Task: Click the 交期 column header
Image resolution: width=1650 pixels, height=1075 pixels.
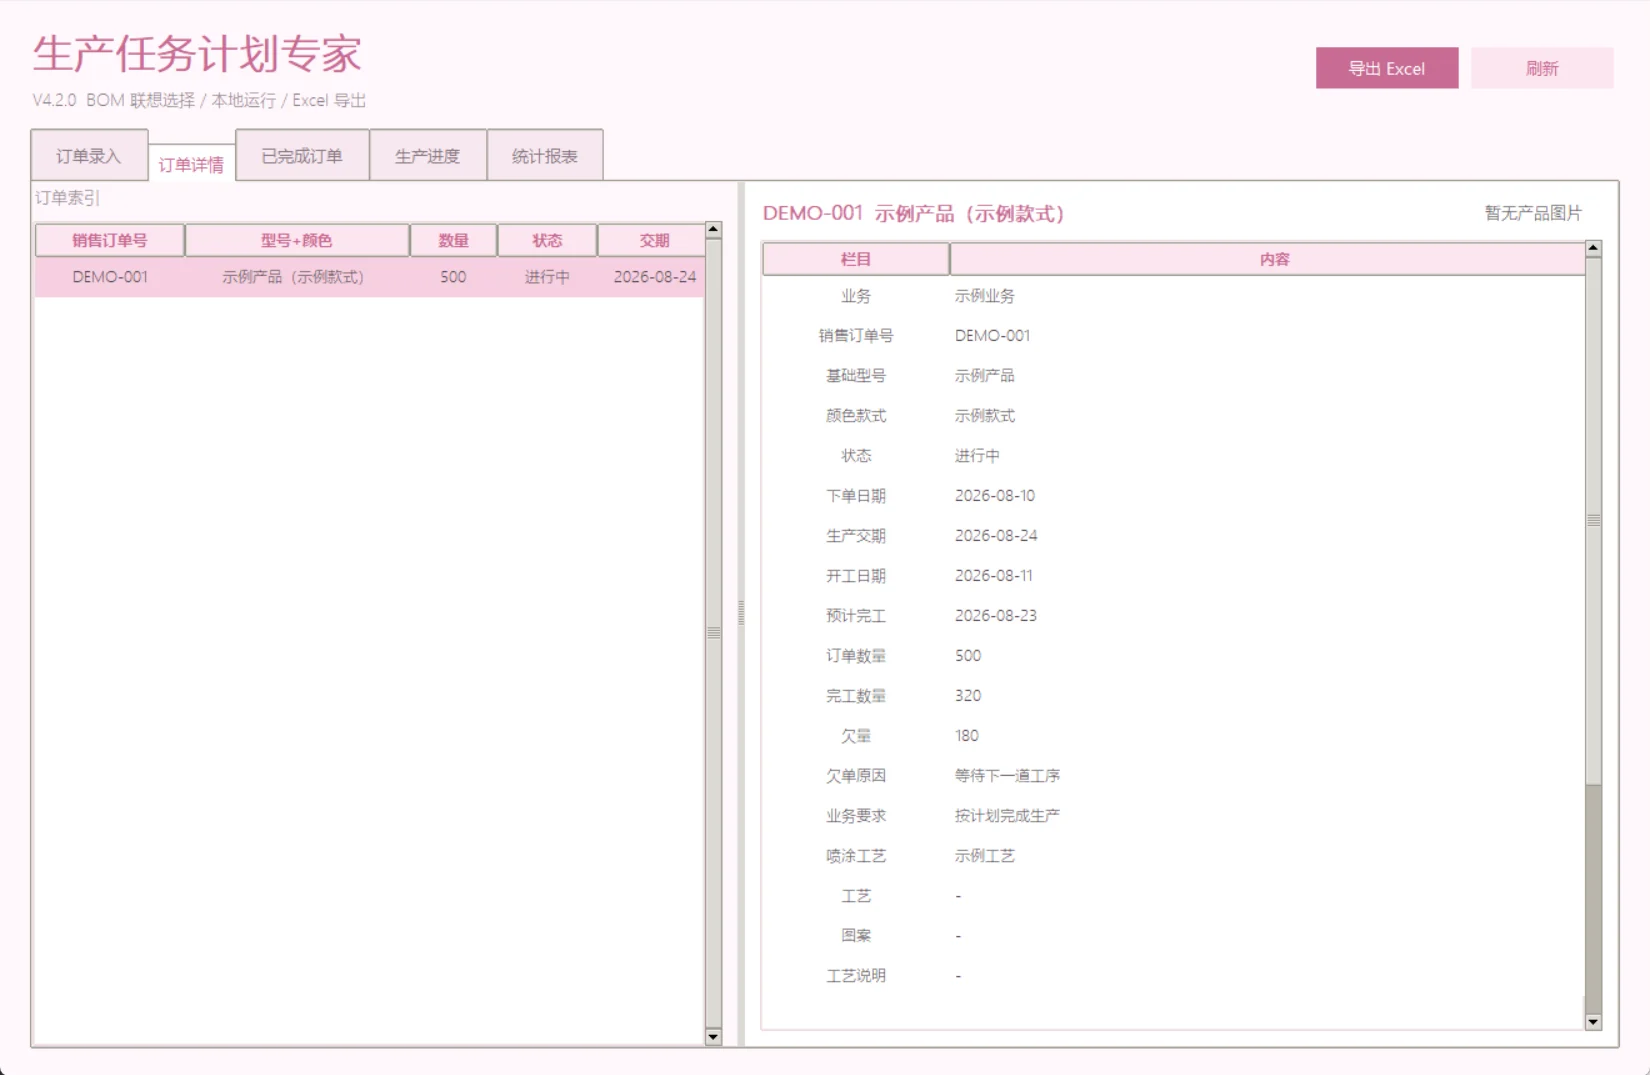Action: [x=652, y=240]
